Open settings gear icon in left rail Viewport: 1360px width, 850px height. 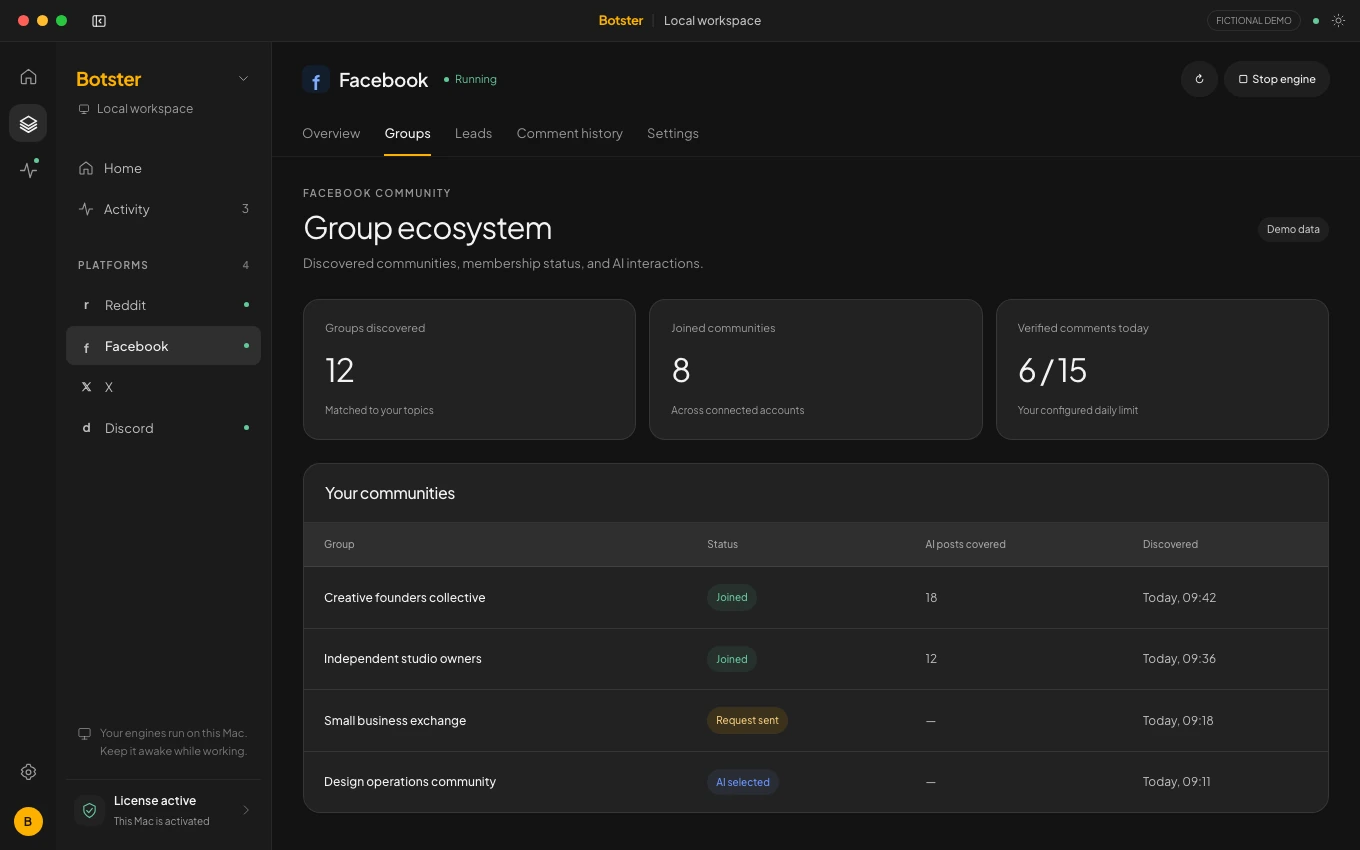click(x=28, y=772)
